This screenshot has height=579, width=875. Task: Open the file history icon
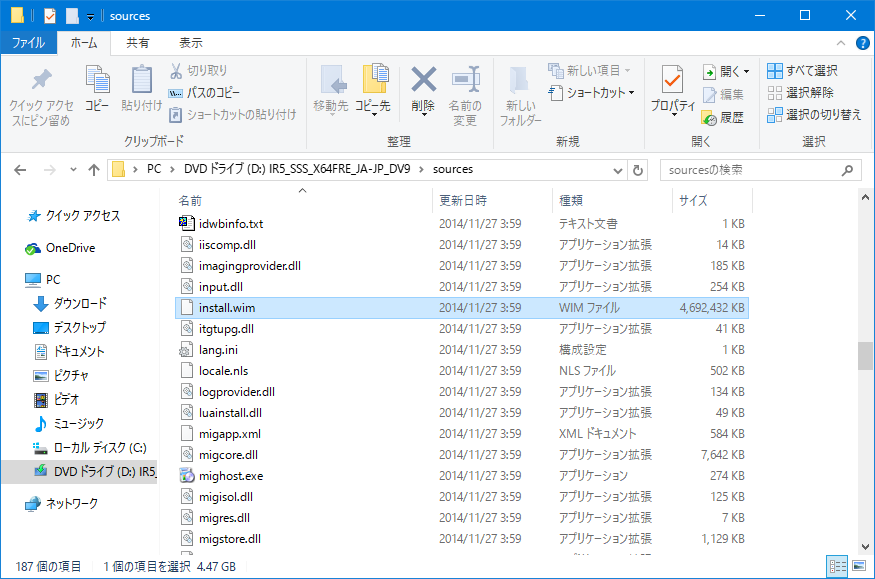[x=709, y=118]
